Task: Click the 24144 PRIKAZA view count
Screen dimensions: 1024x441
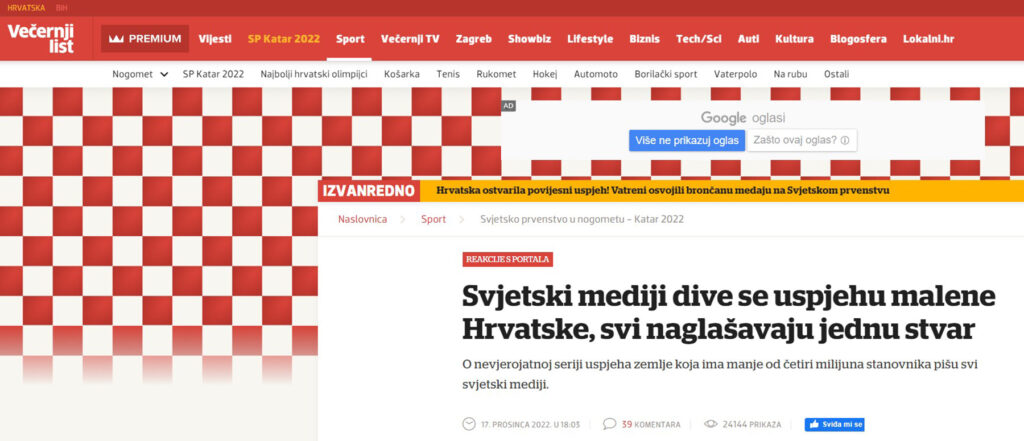Action: (752, 424)
